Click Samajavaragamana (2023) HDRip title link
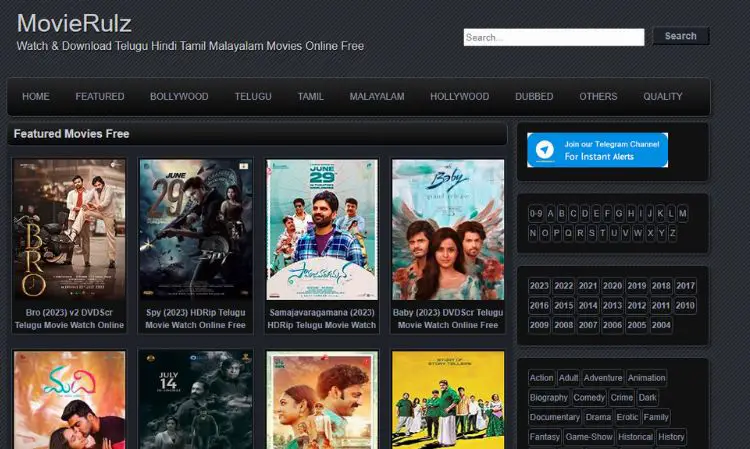The height and width of the screenshot is (449, 750). 322,318
